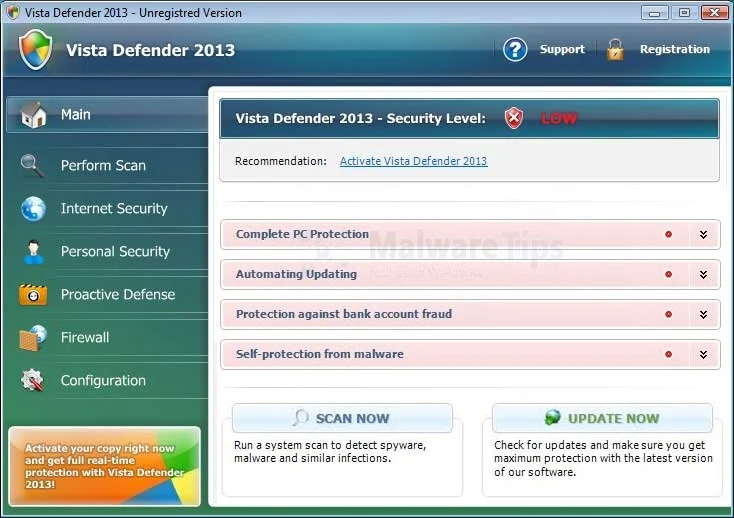Click the Registration padlock icon
This screenshot has height=518, width=734.
point(616,50)
